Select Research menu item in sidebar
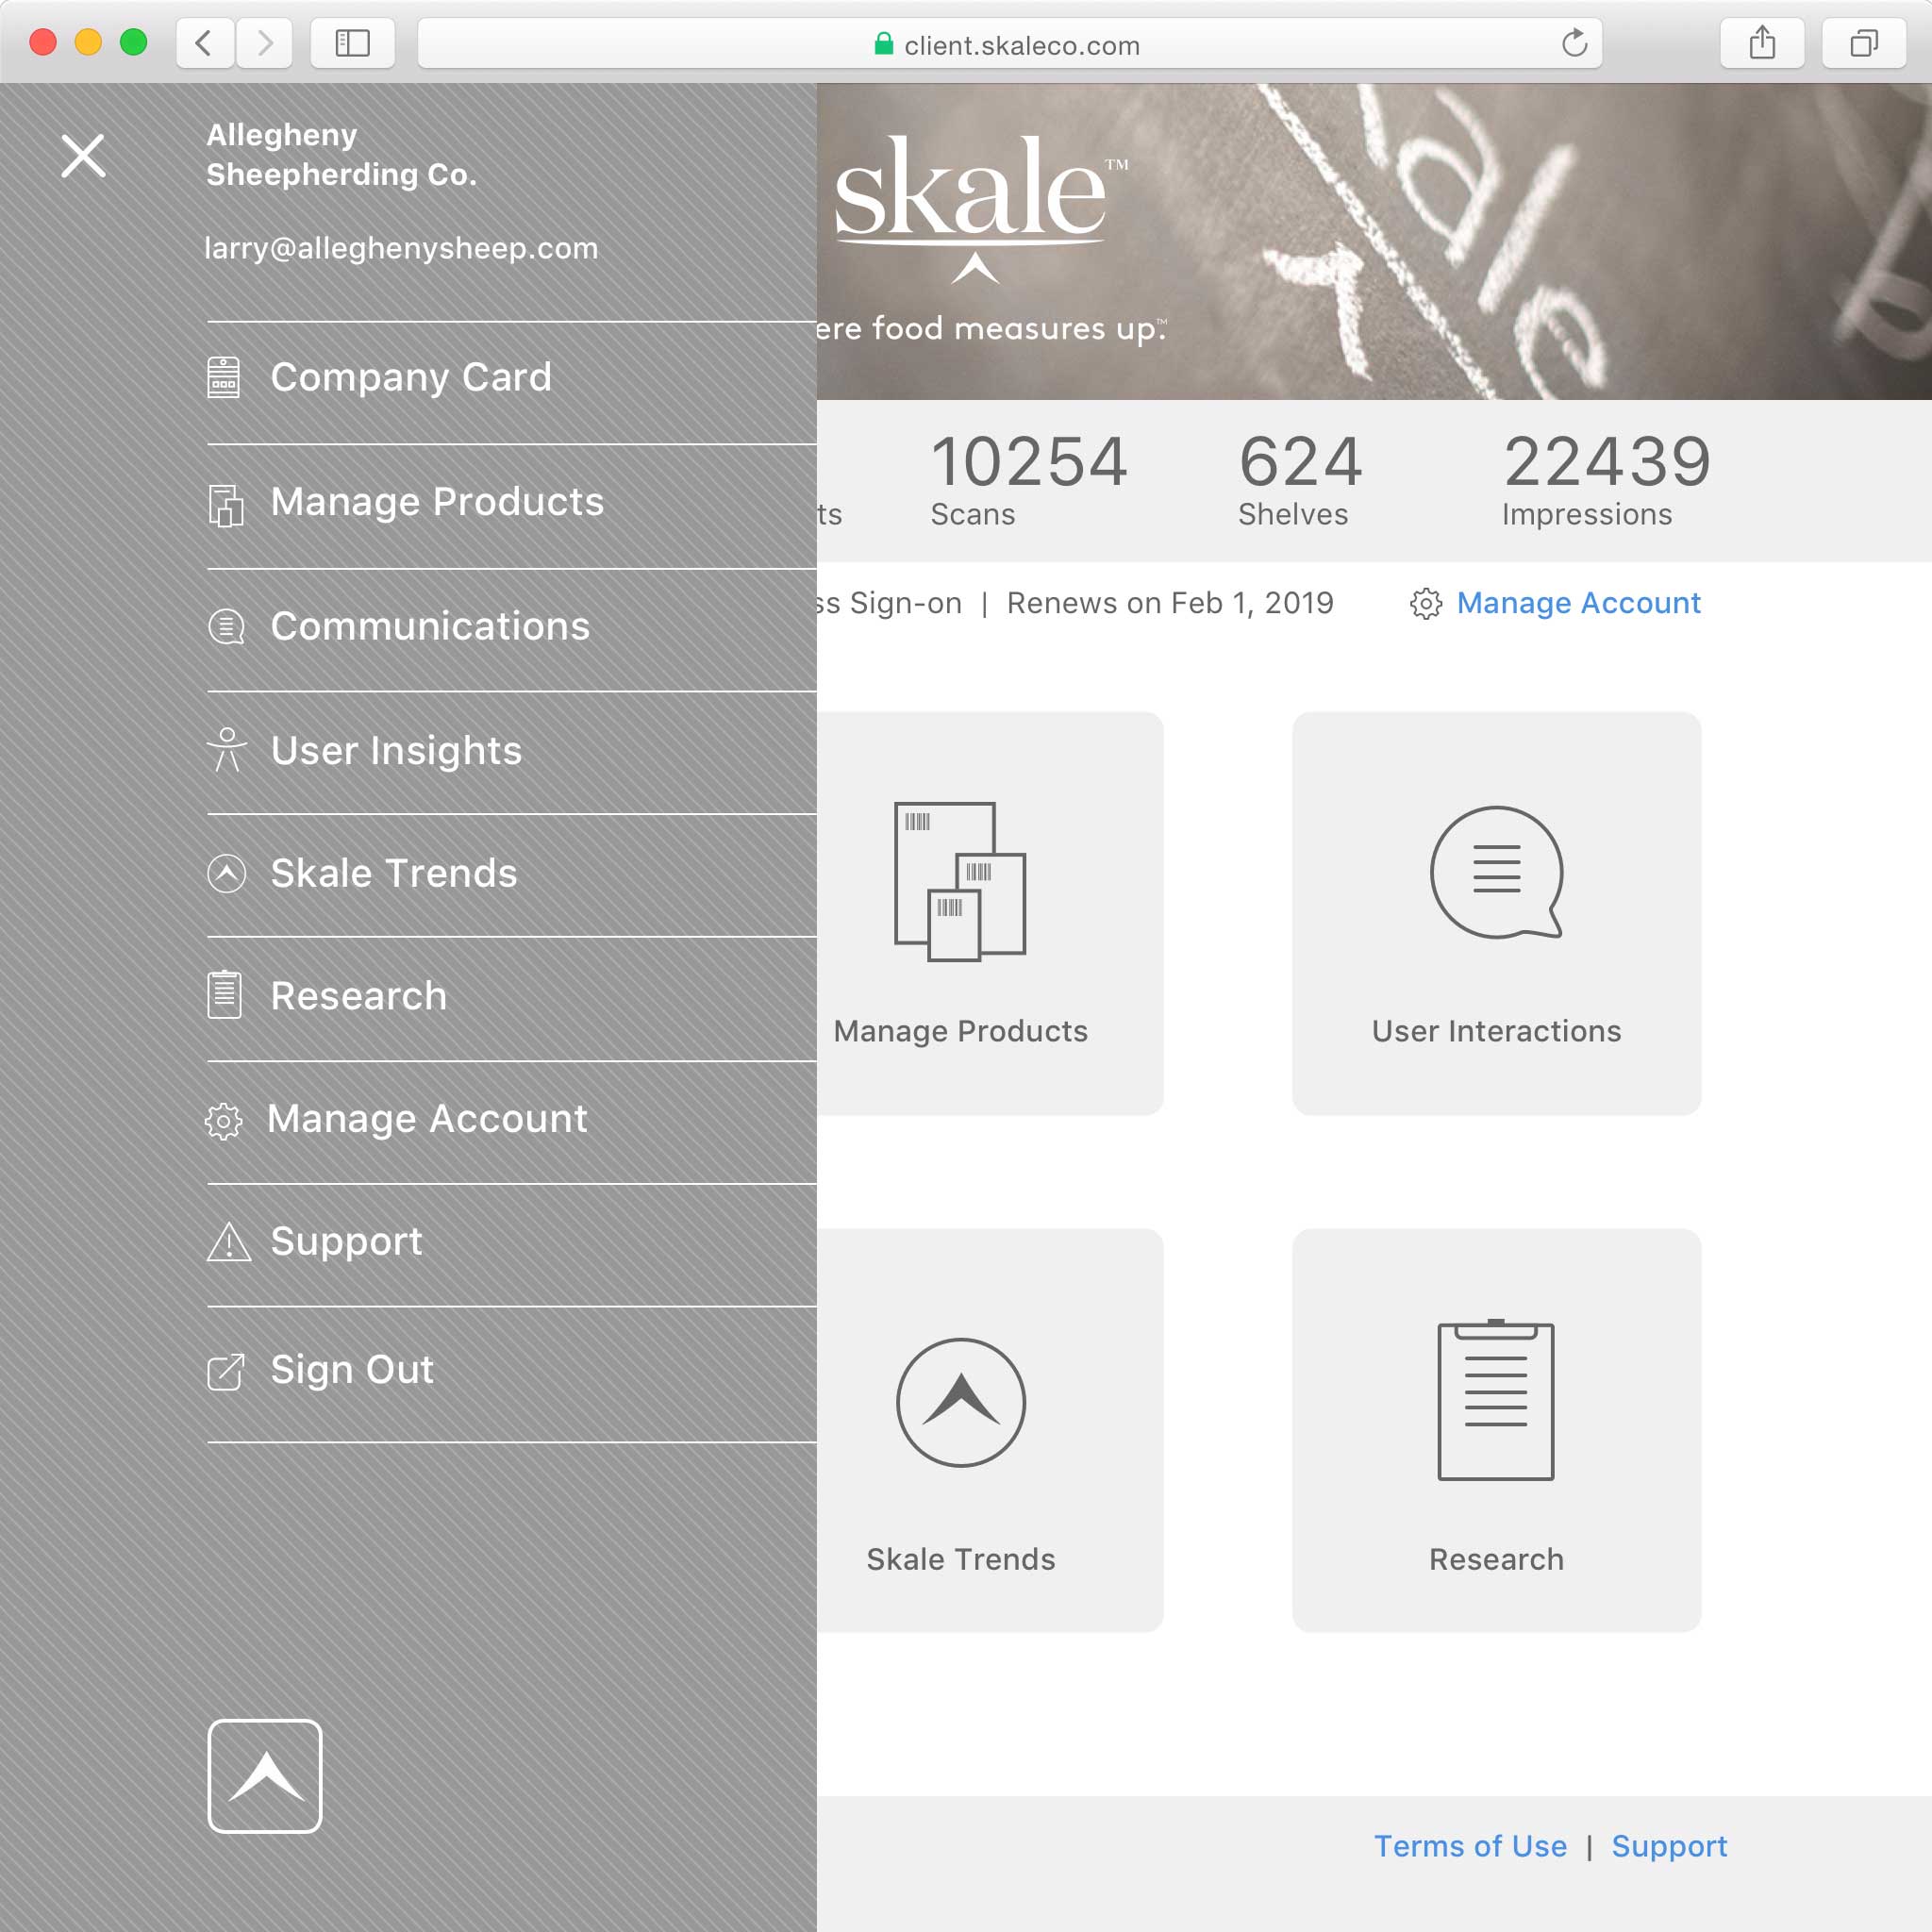The image size is (1932, 1932). (x=359, y=996)
